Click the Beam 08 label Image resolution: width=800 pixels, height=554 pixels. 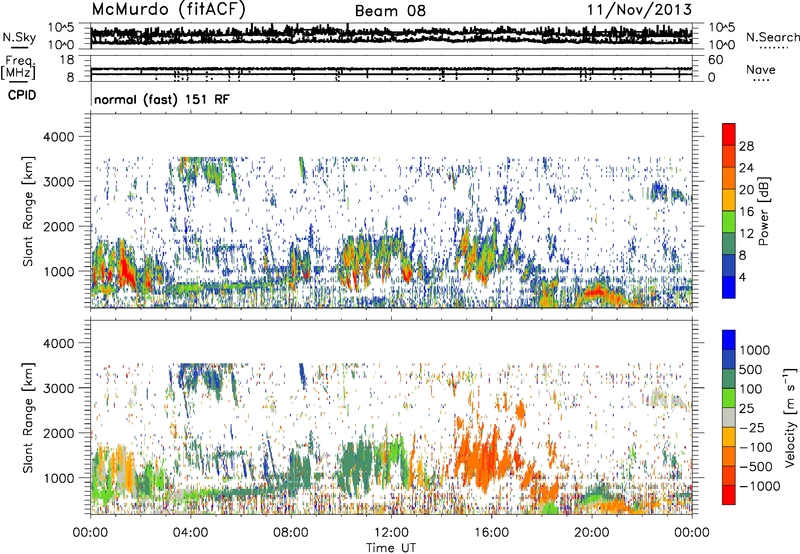pyautogui.click(x=390, y=11)
